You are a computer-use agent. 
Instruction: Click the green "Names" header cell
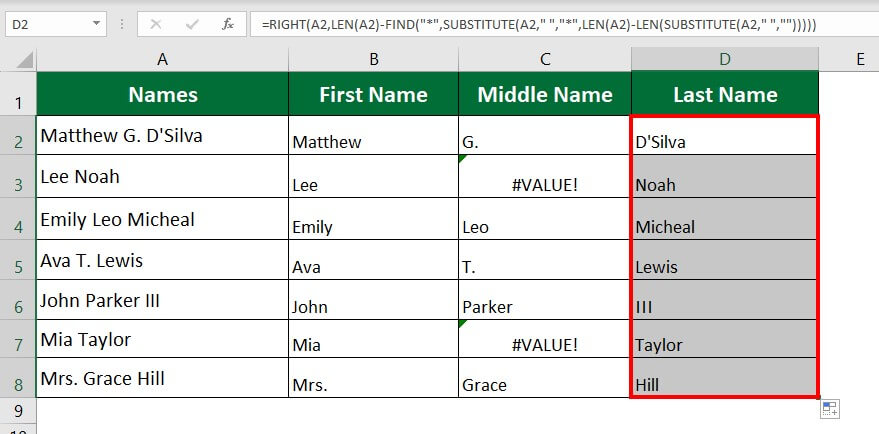point(162,95)
